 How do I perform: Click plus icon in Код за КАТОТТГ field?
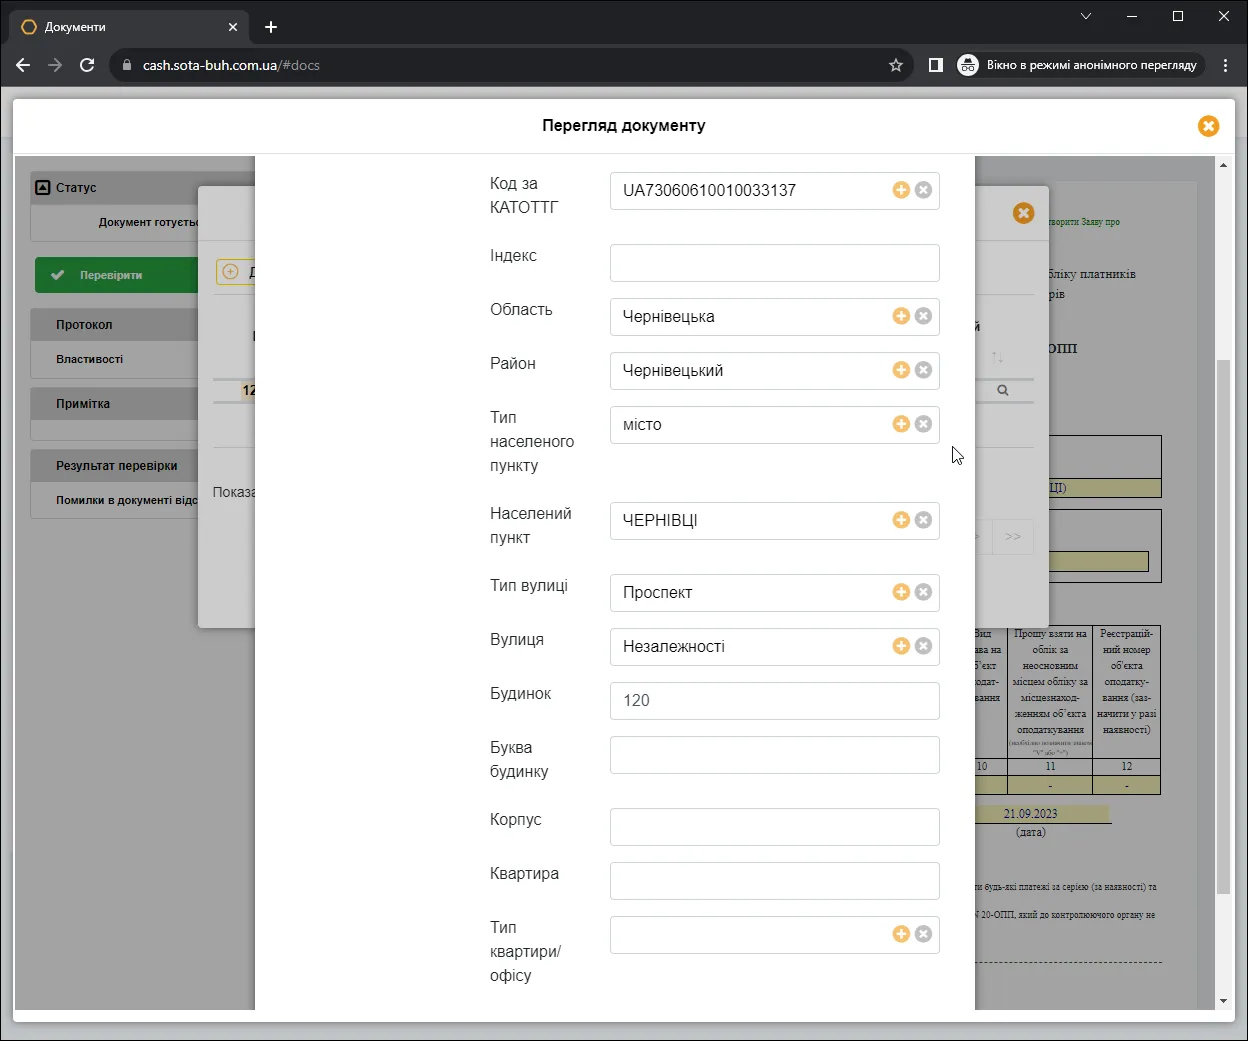(x=901, y=190)
